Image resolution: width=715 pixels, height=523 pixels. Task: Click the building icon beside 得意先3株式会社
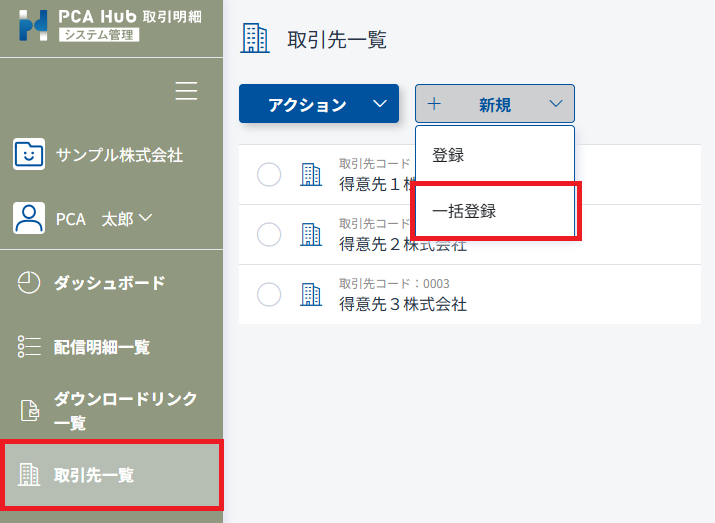click(311, 295)
